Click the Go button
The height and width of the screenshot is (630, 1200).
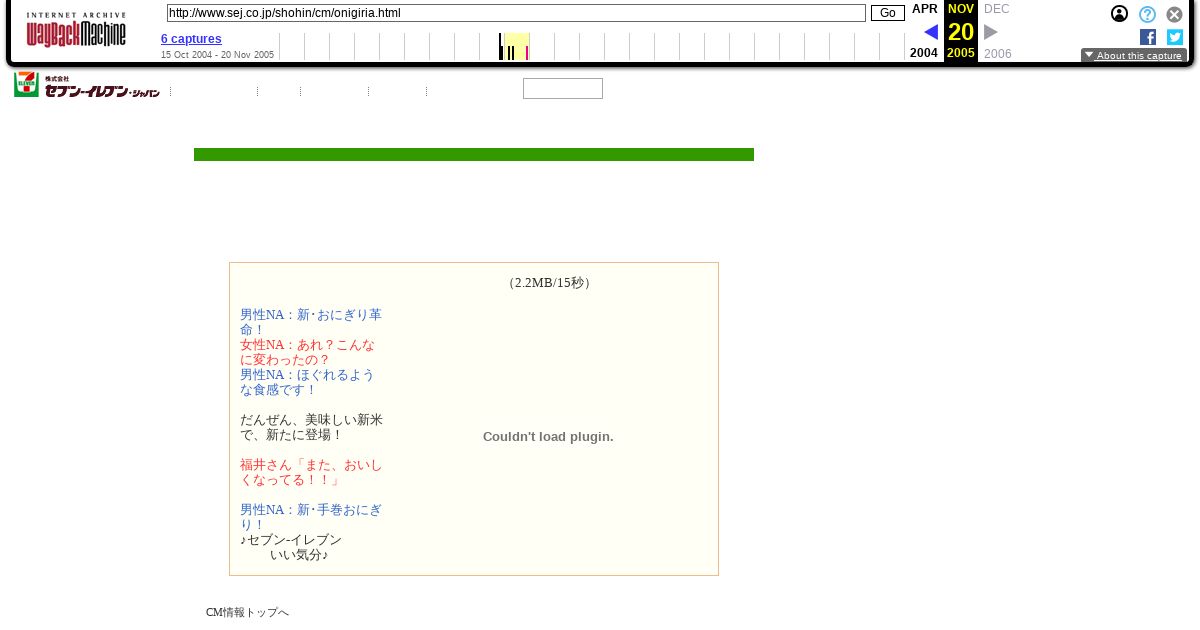point(887,13)
